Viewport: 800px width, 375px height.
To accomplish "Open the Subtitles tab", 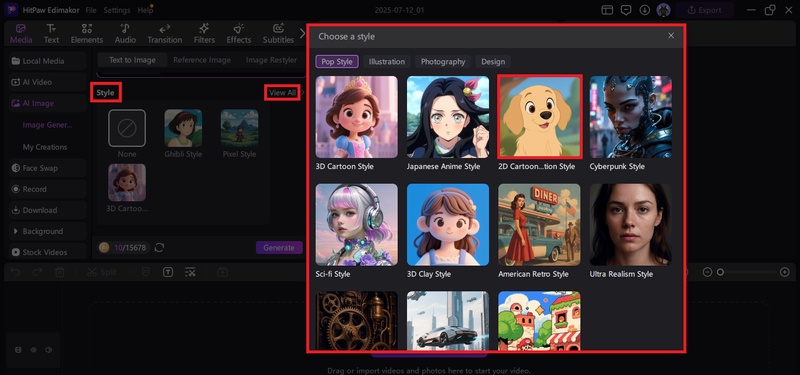I will pyautogui.click(x=278, y=34).
